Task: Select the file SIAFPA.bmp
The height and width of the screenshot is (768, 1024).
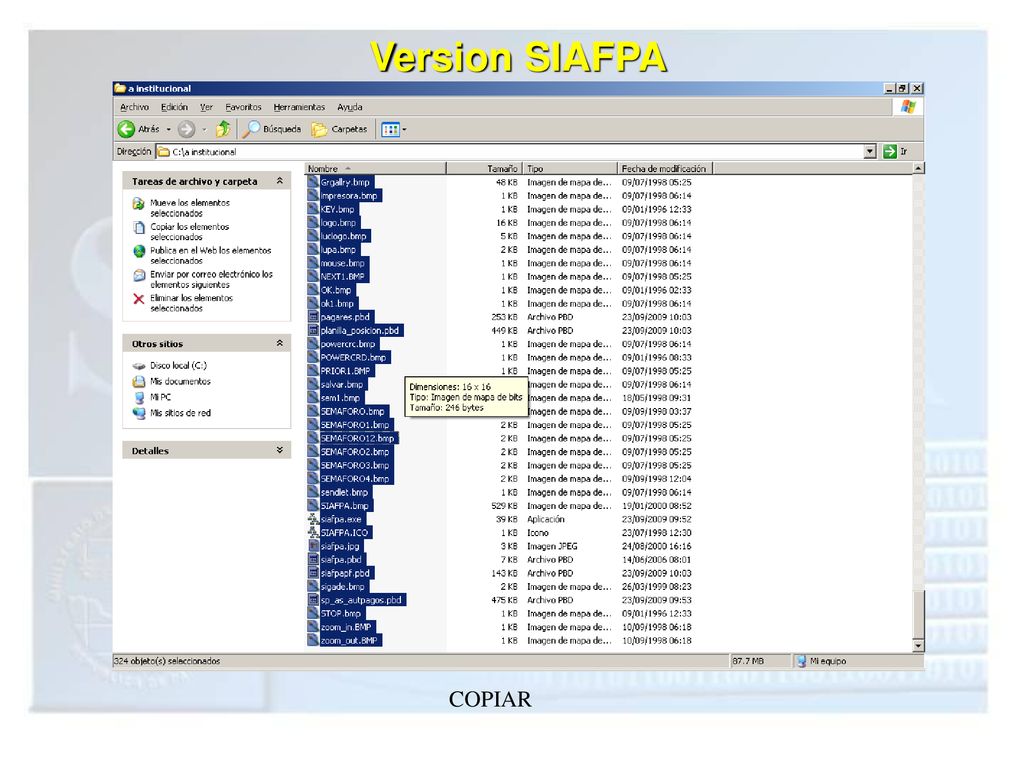Action: click(344, 505)
